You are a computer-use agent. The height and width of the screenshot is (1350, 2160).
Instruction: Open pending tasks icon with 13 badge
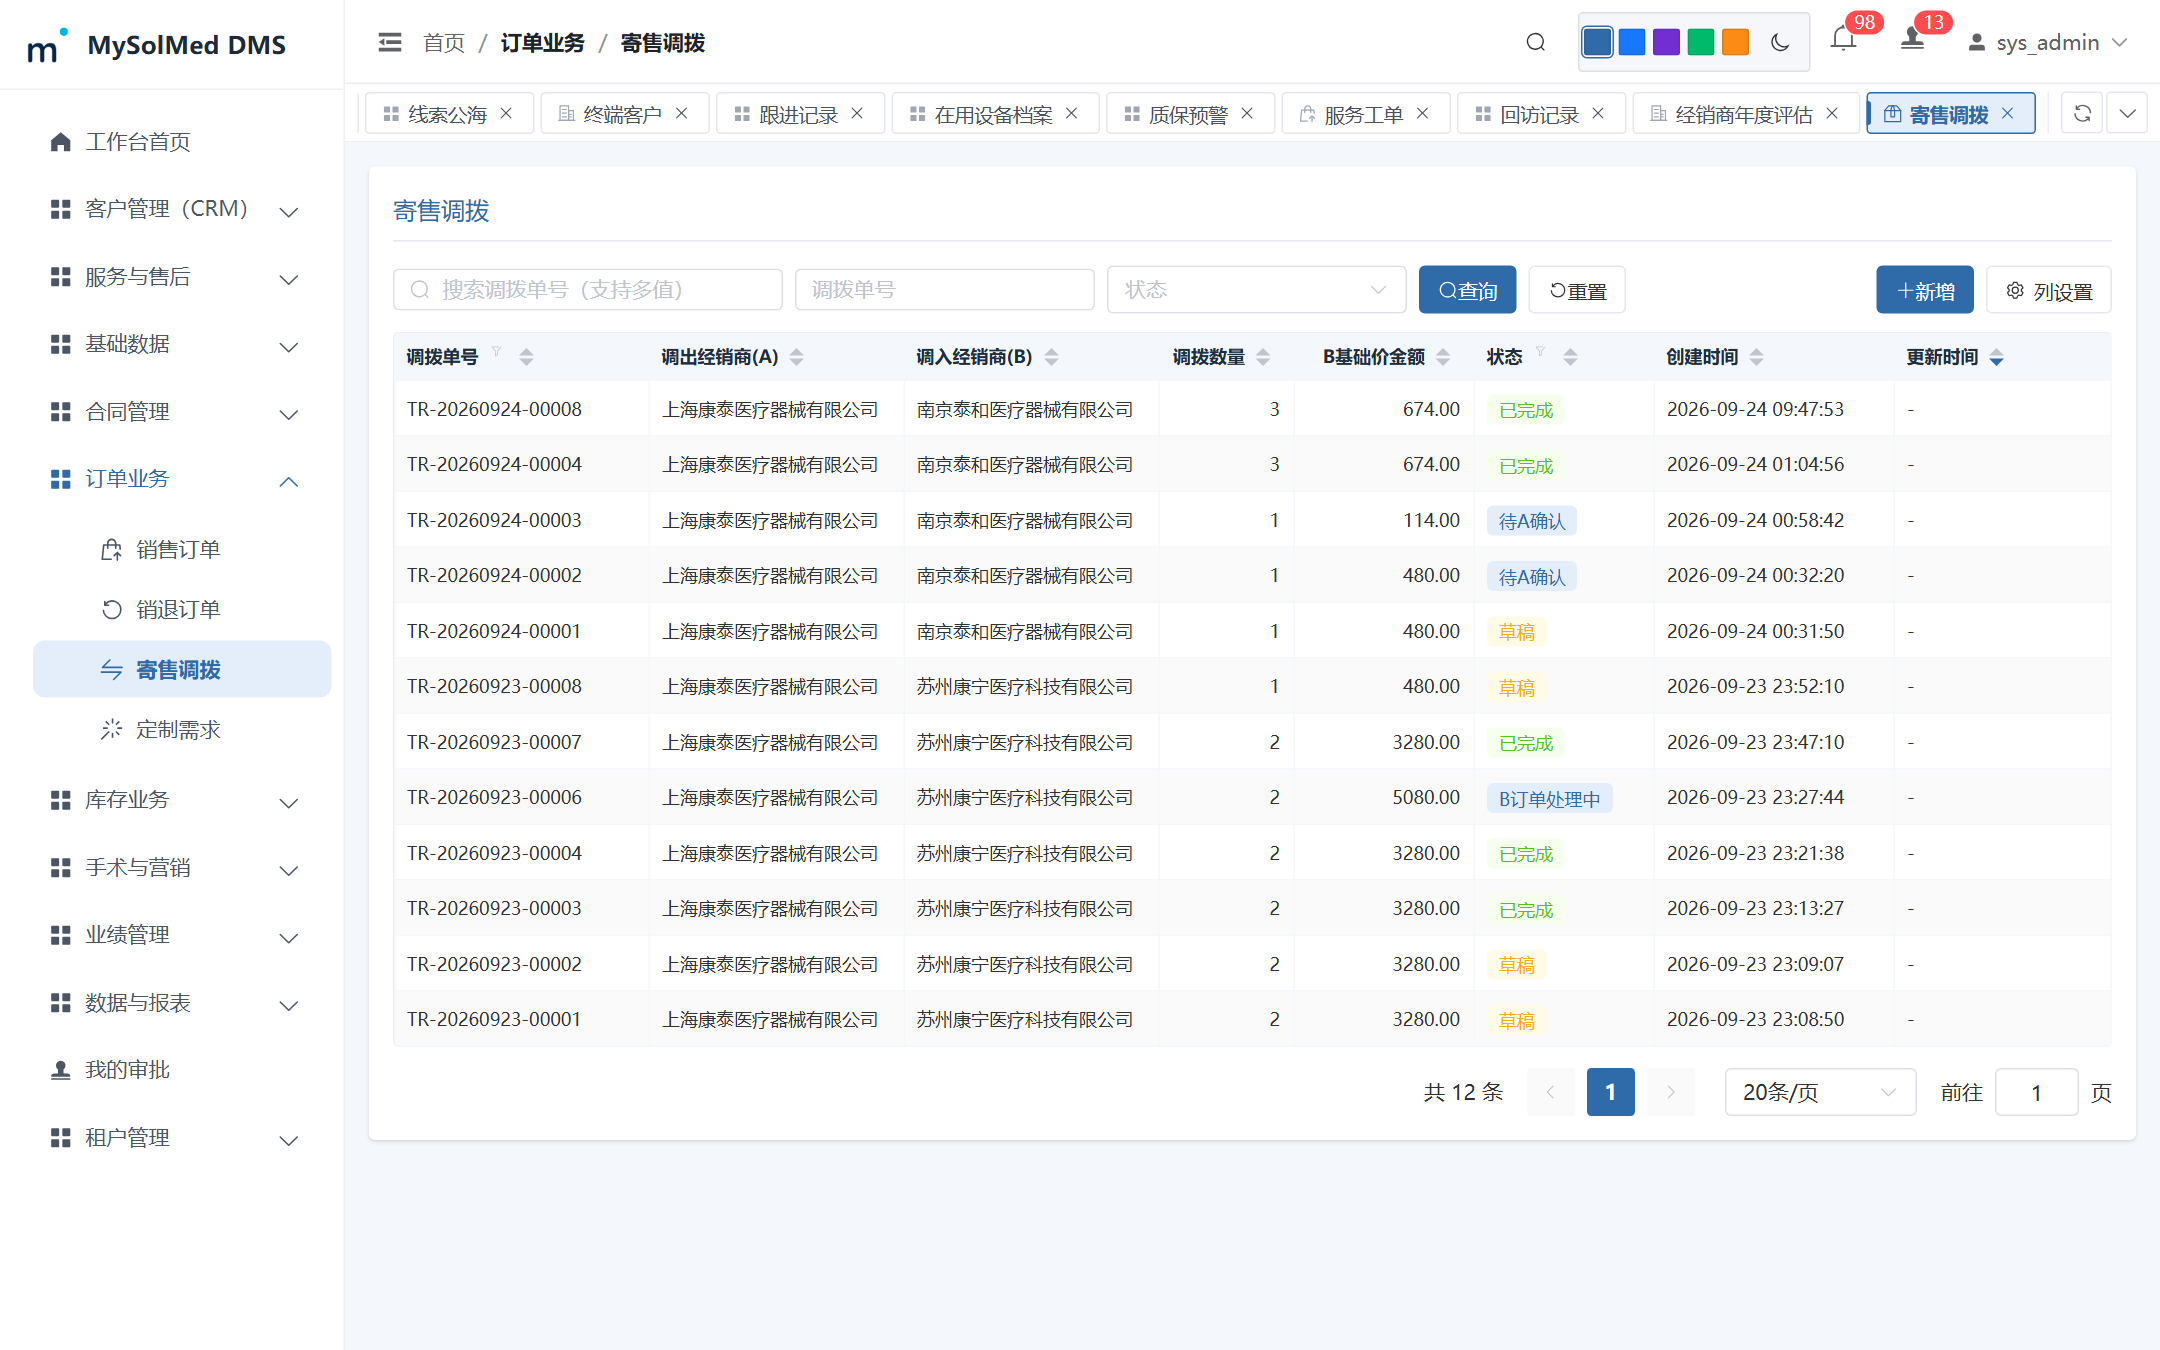[1912, 40]
